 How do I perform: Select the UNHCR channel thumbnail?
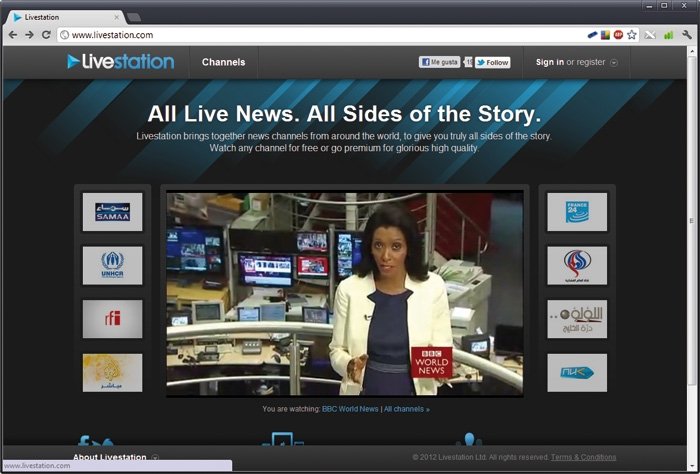click(112, 266)
